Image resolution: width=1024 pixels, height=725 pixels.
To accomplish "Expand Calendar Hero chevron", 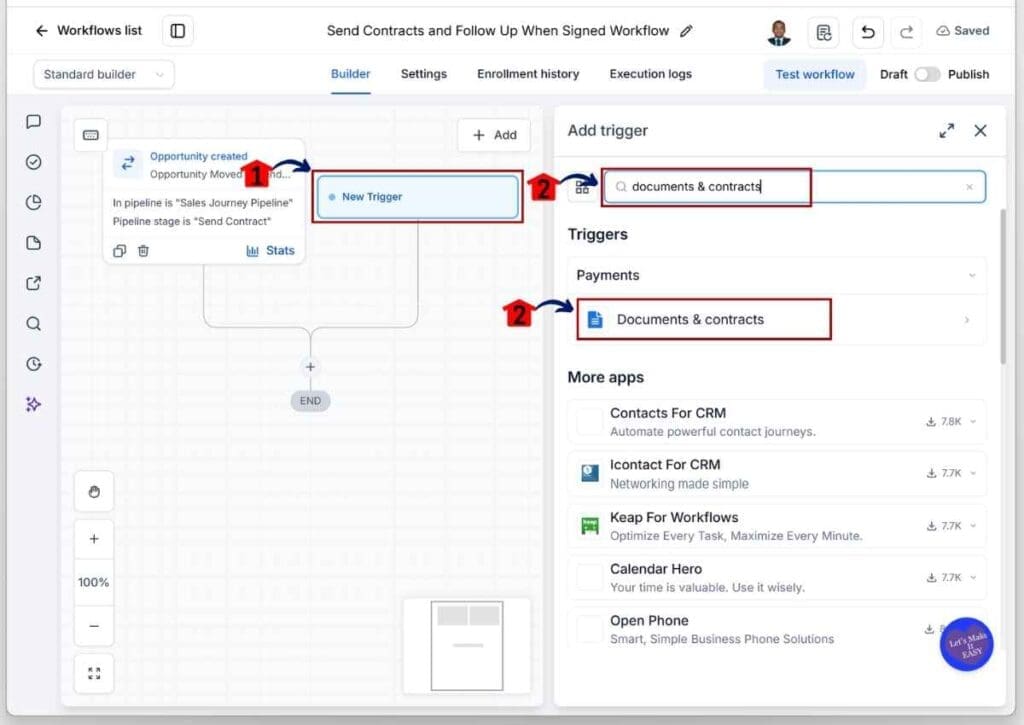I will (x=973, y=577).
